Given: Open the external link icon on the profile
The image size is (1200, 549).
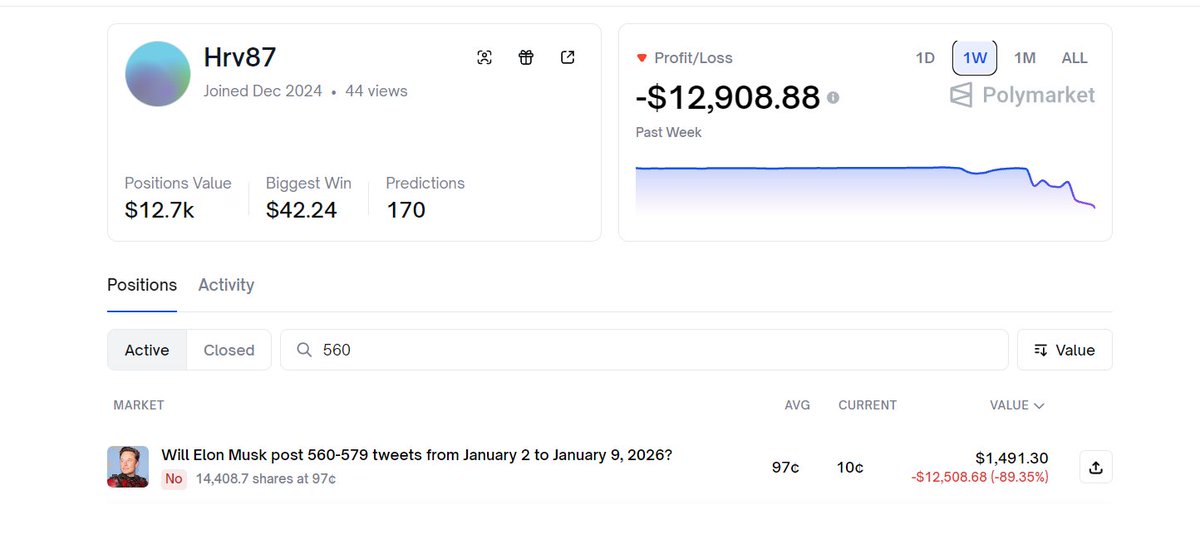Looking at the screenshot, I should coord(568,57).
